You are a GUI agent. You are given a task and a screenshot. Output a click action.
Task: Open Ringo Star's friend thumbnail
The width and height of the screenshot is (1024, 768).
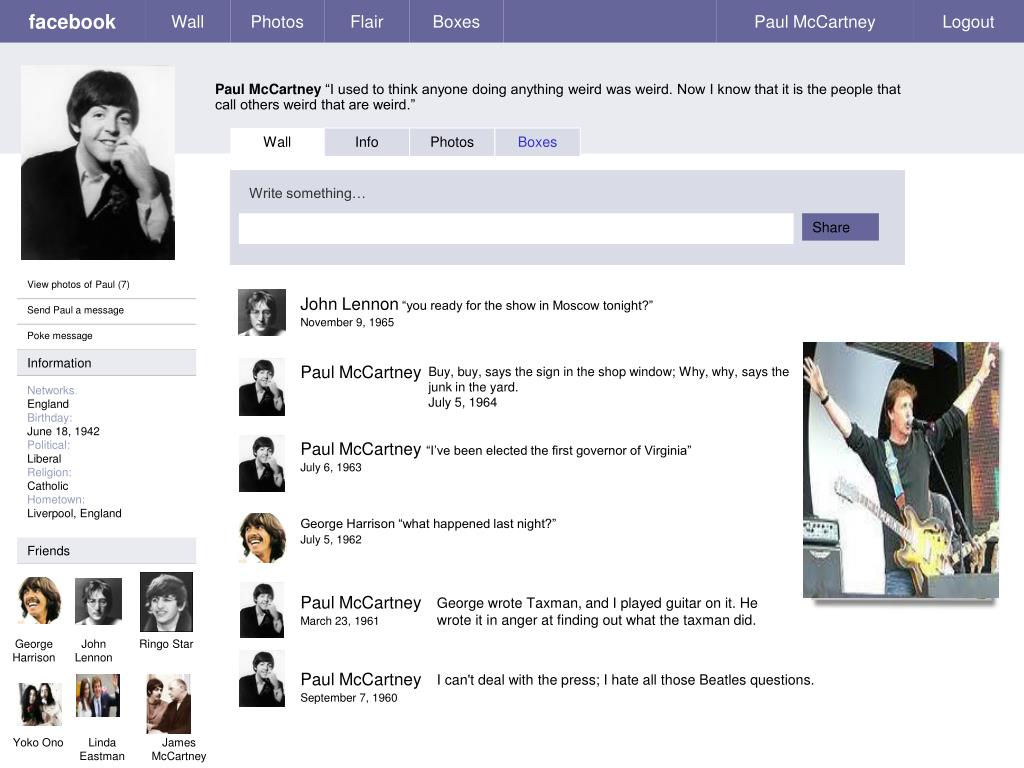click(x=167, y=602)
